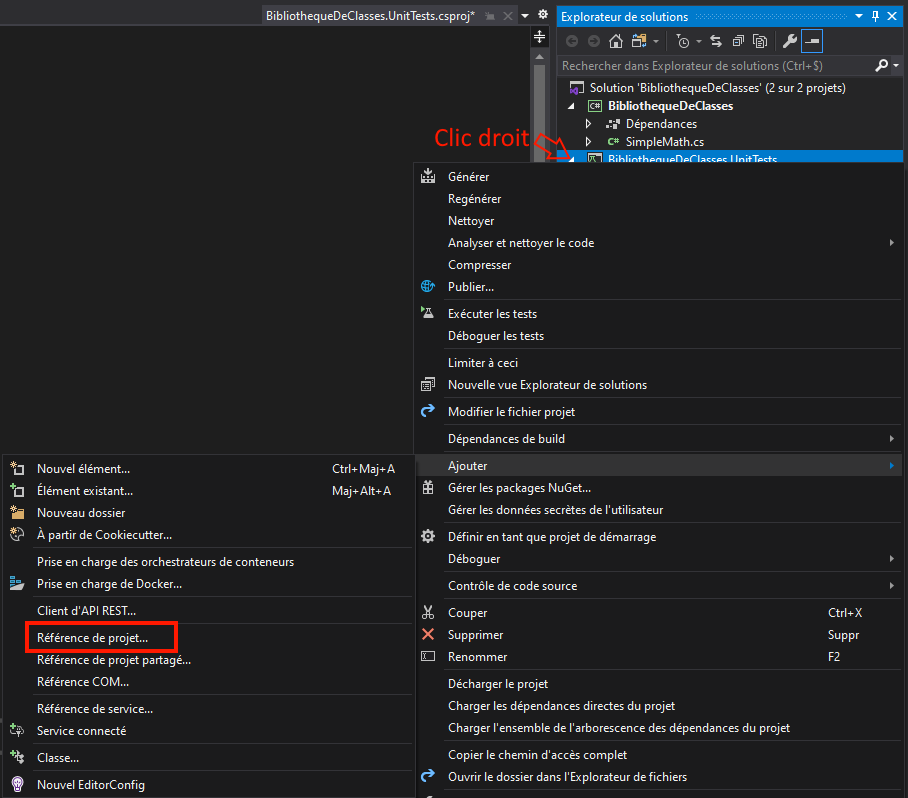Click the Home icon in Solution Explorer

coord(616,41)
